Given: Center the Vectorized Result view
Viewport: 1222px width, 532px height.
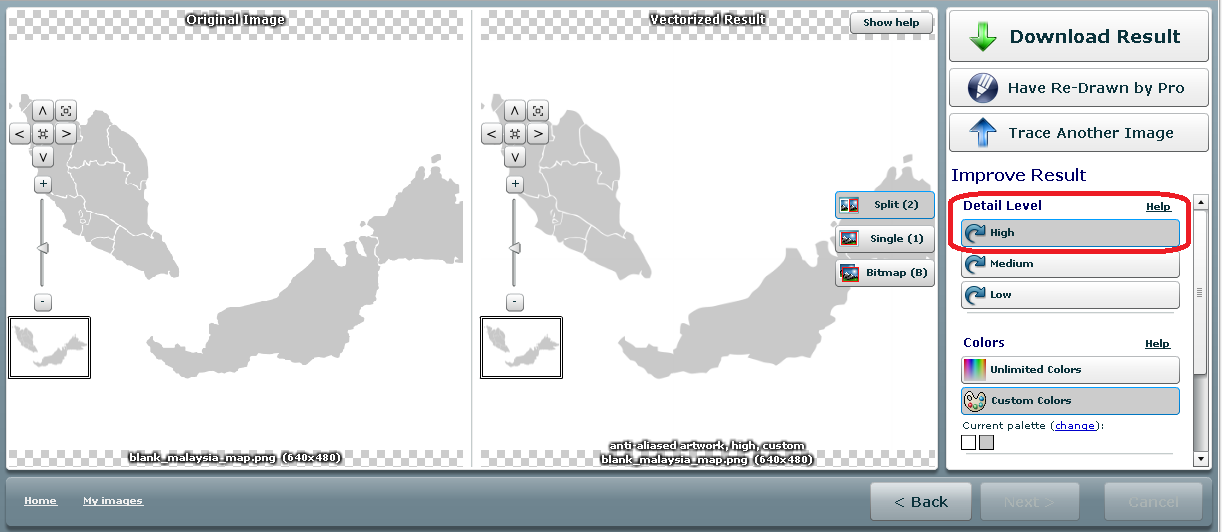Looking at the screenshot, I should tap(515, 133).
